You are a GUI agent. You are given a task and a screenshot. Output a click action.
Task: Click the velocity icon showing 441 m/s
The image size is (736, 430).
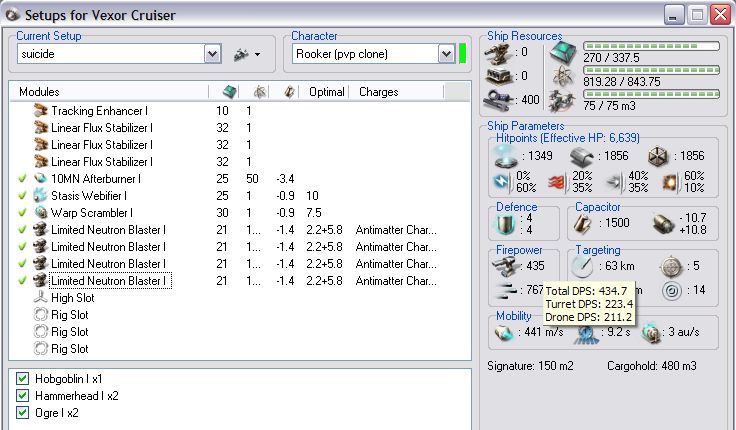click(x=504, y=333)
